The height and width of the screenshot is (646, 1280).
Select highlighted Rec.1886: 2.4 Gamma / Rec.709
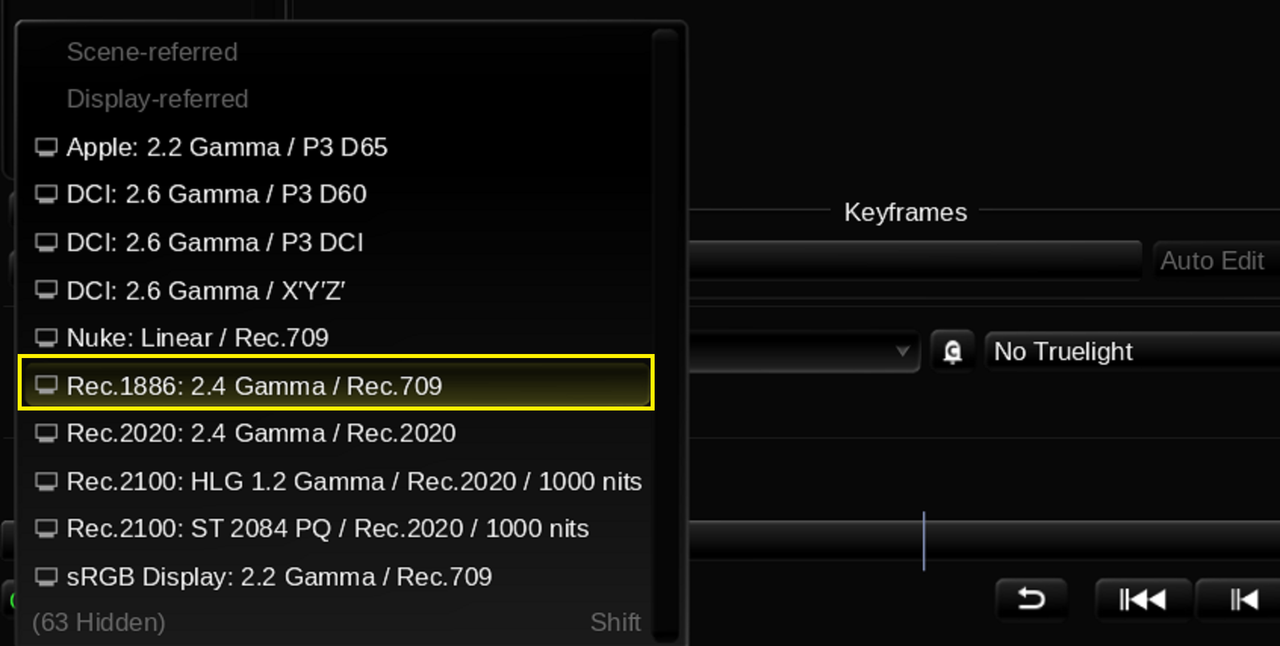(x=336, y=385)
